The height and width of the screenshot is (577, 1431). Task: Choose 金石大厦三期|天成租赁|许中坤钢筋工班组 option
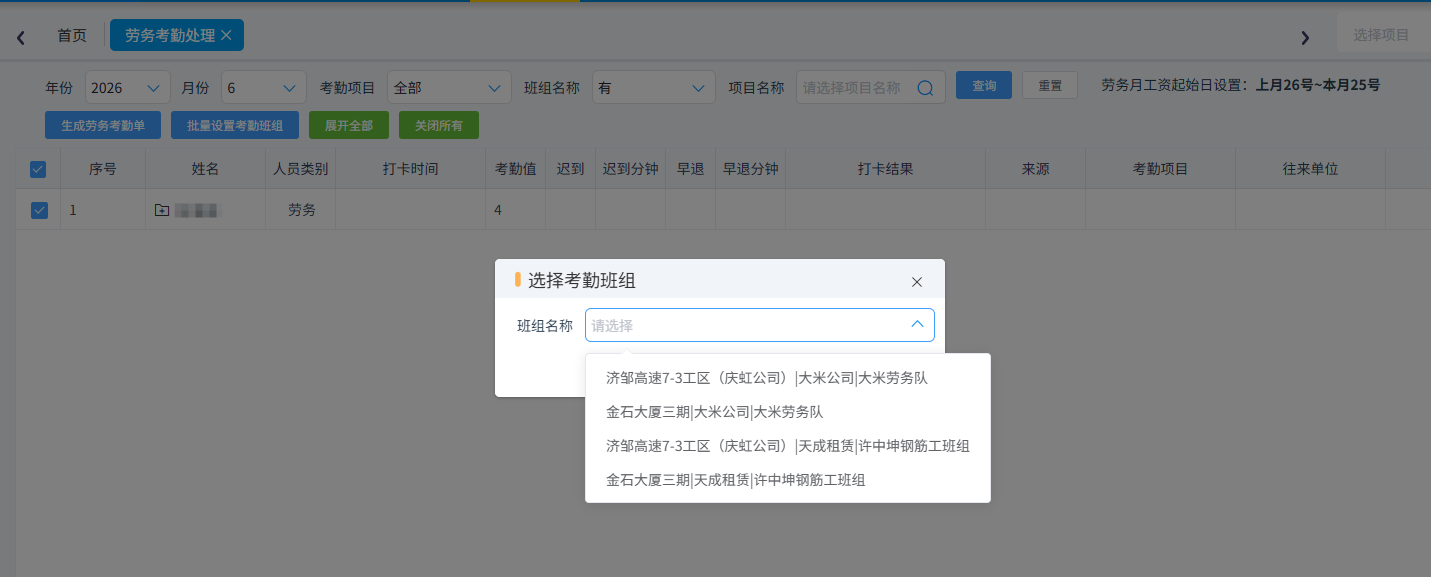coord(788,480)
